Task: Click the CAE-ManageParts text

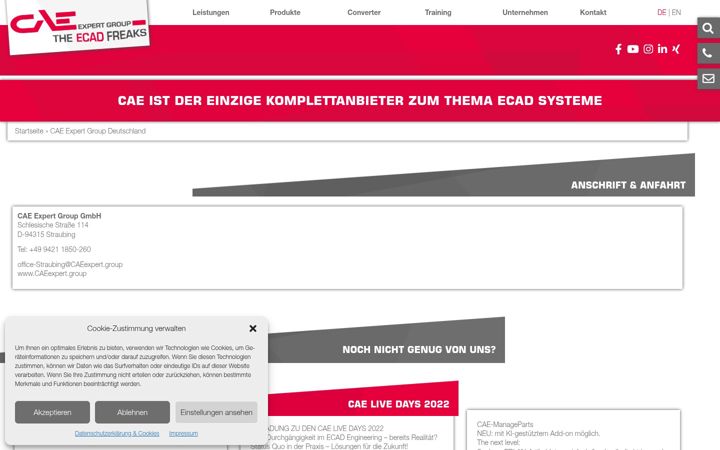Action: tap(505, 424)
